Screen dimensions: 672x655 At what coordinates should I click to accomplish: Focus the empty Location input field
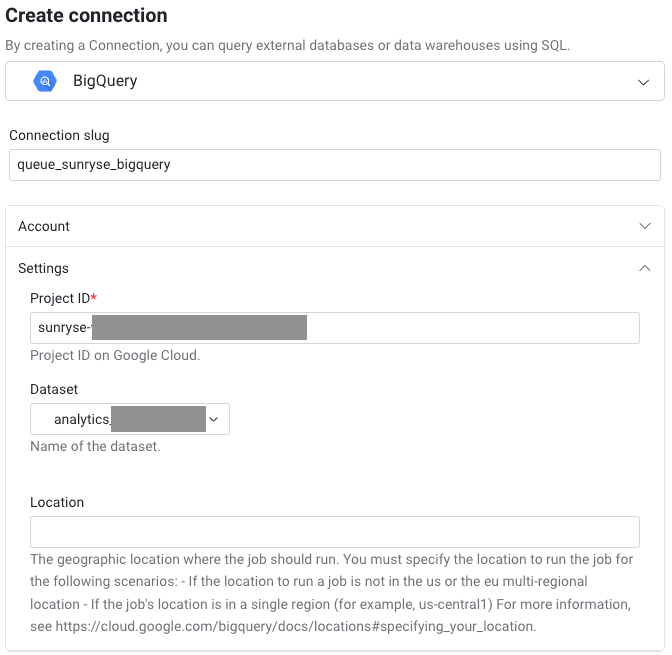[x=335, y=532]
